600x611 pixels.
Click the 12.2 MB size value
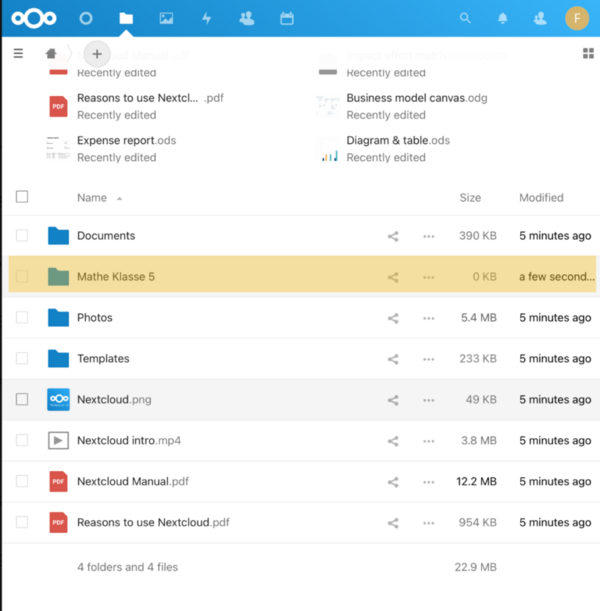coord(476,481)
